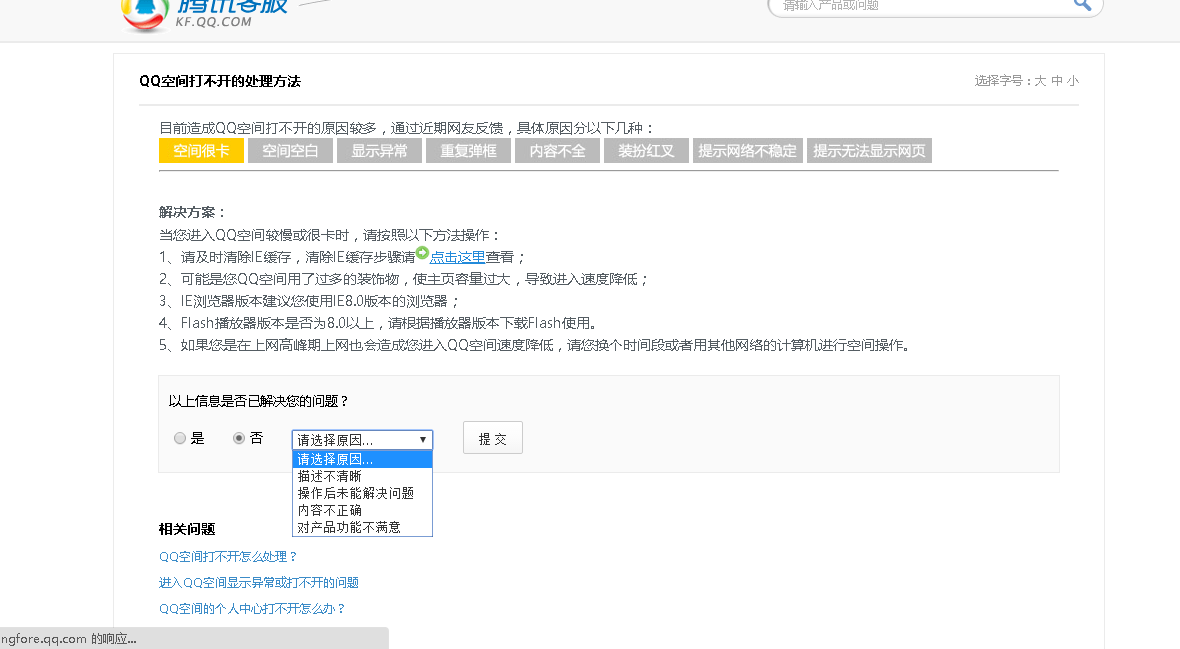
Task: Click the 提交 submit button
Action: (x=493, y=438)
